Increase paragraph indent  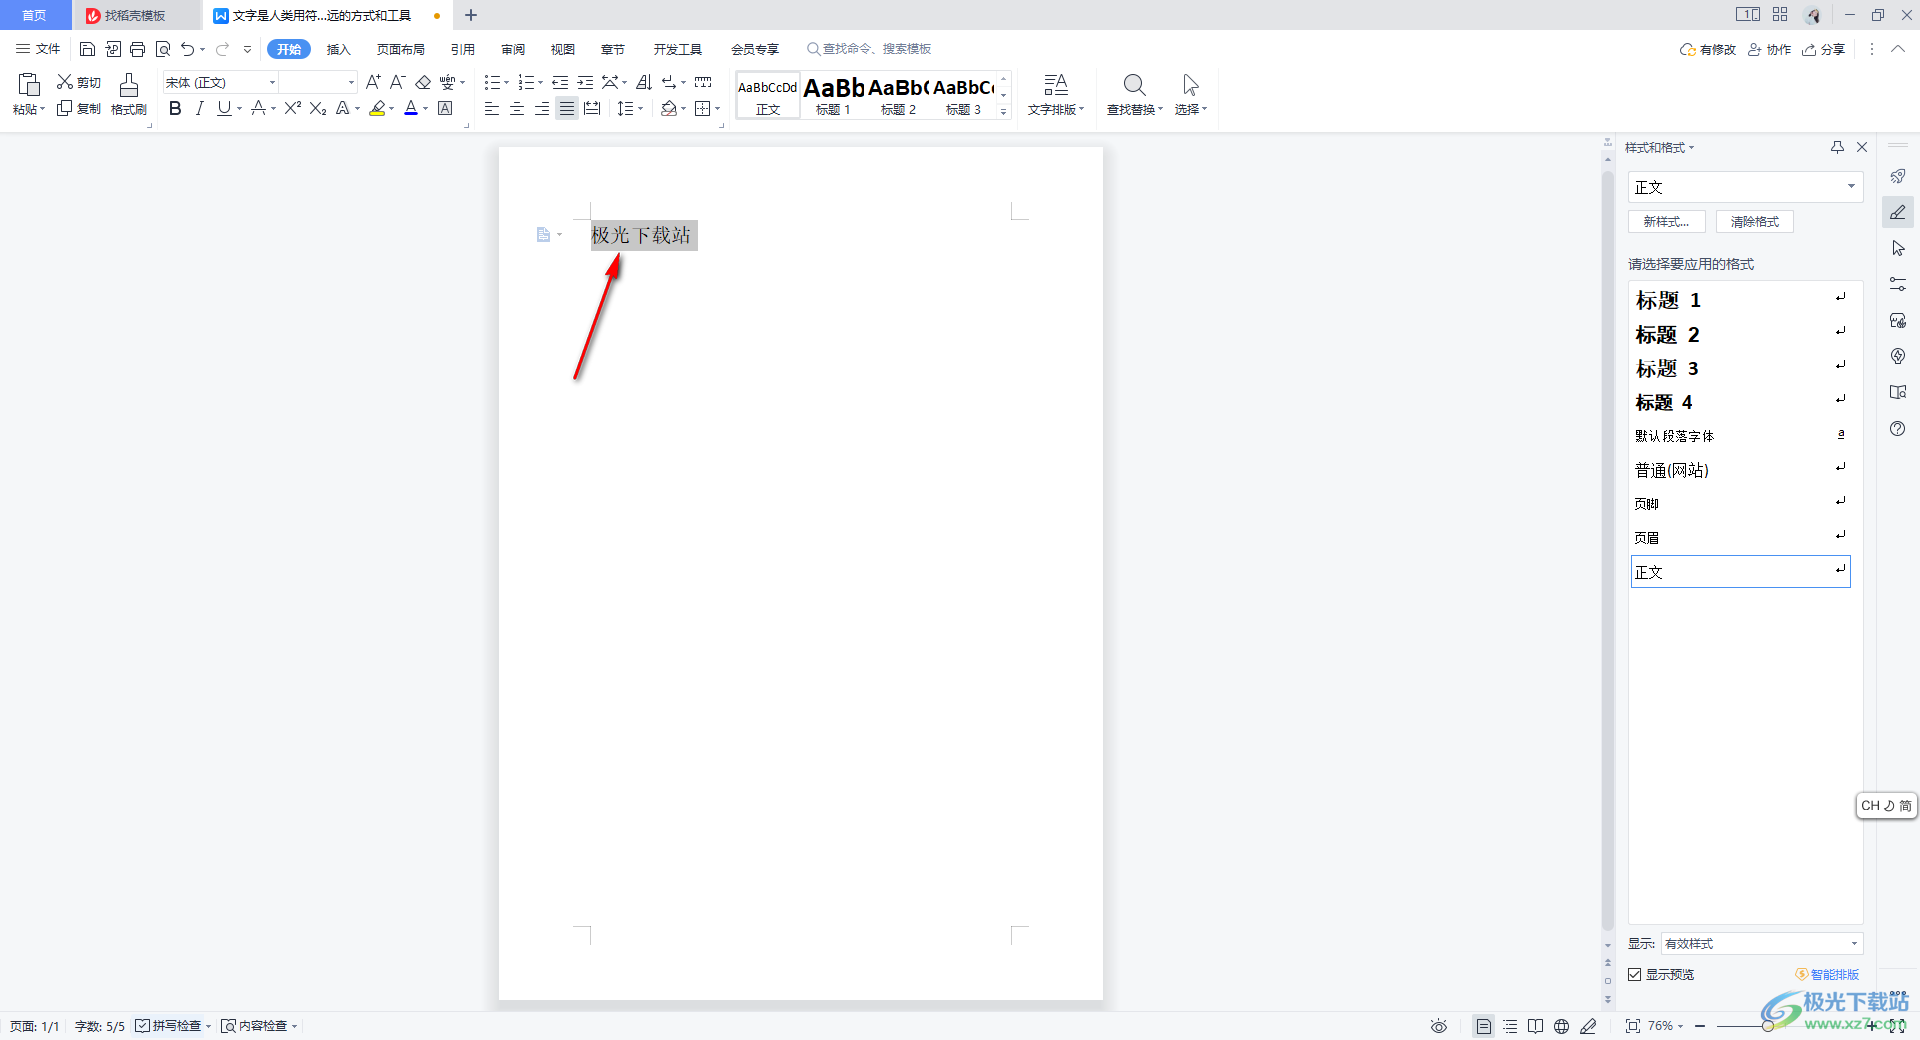(585, 82)
